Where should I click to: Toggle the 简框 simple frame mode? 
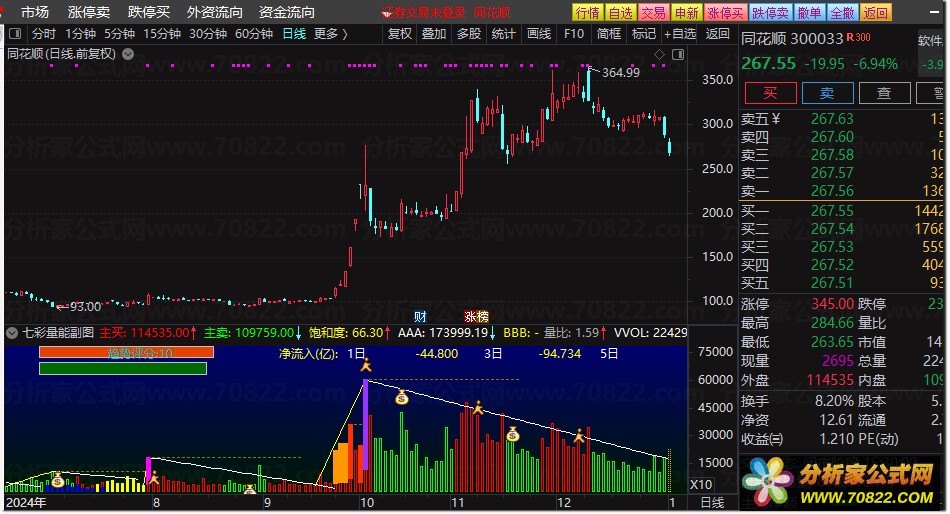tap(608, 34)
